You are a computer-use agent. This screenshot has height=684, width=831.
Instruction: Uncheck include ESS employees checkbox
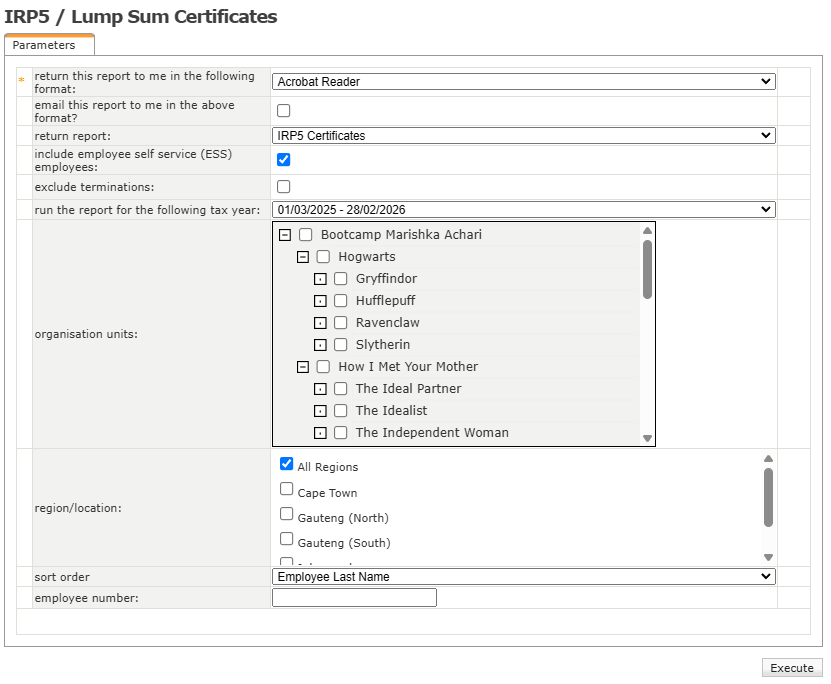point(284,160)
